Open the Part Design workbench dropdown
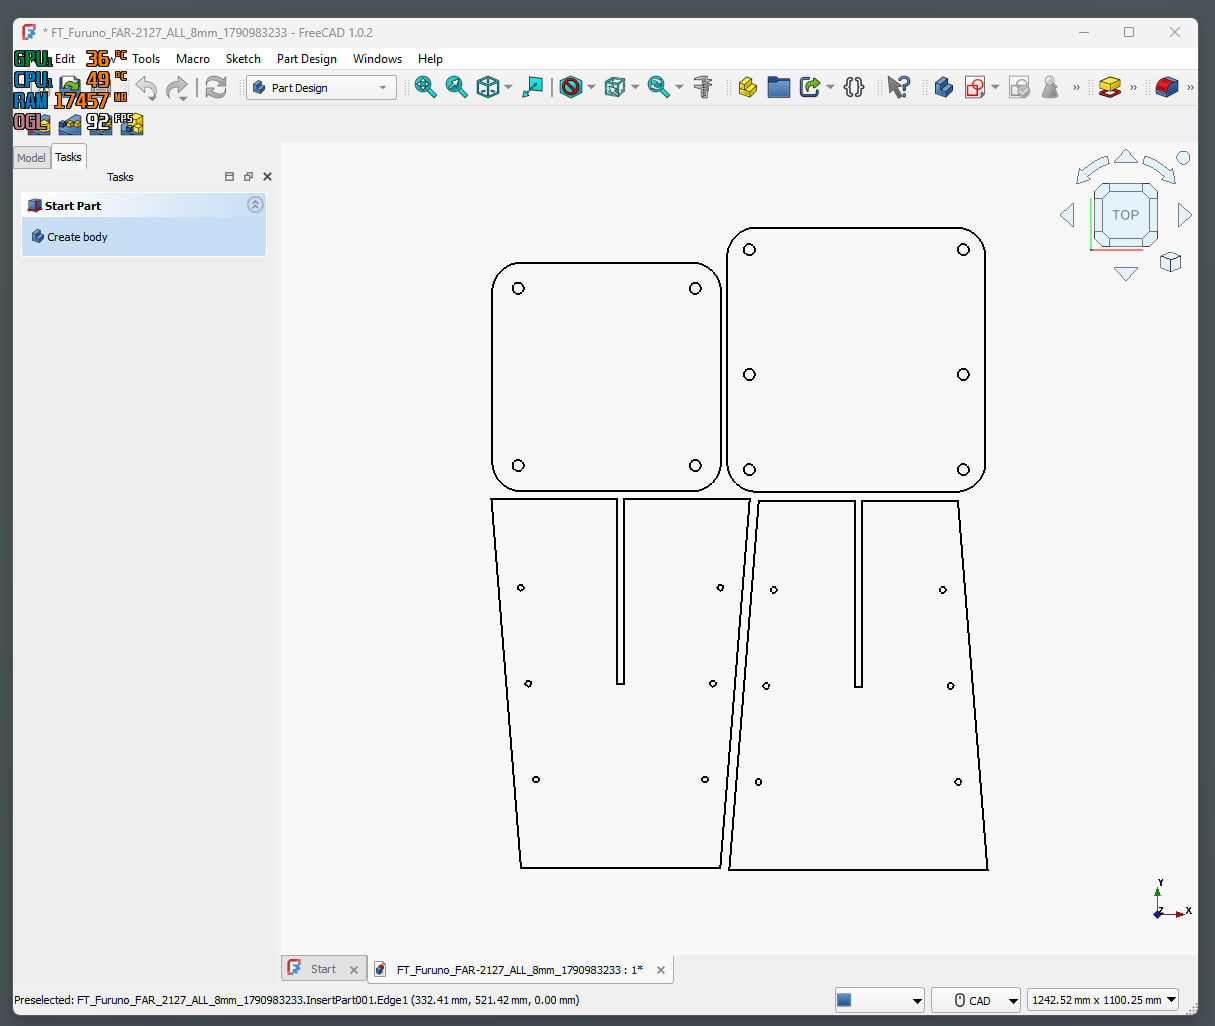Screen dimensions: 1215x1026 pos(321,88)
